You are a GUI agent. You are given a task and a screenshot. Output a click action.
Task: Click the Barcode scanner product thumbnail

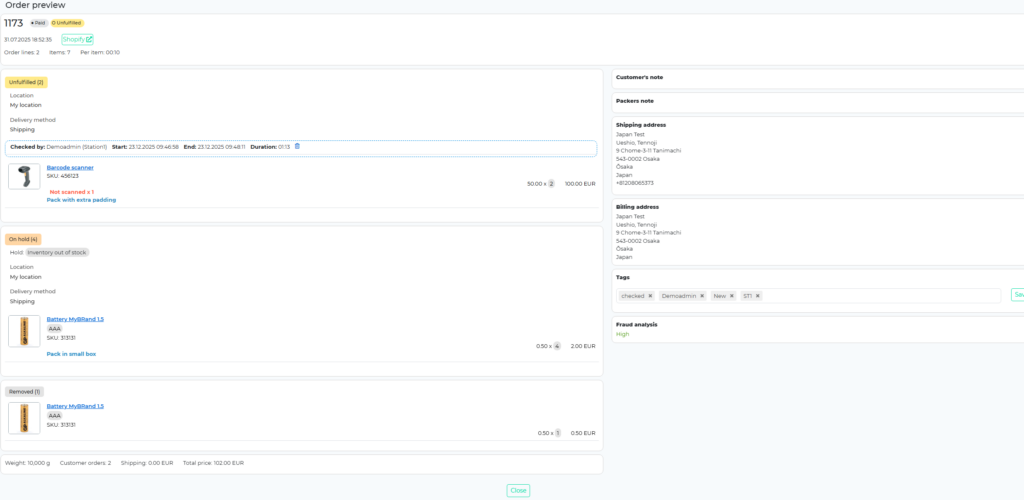pyautogui.click(x=24, y=177)
